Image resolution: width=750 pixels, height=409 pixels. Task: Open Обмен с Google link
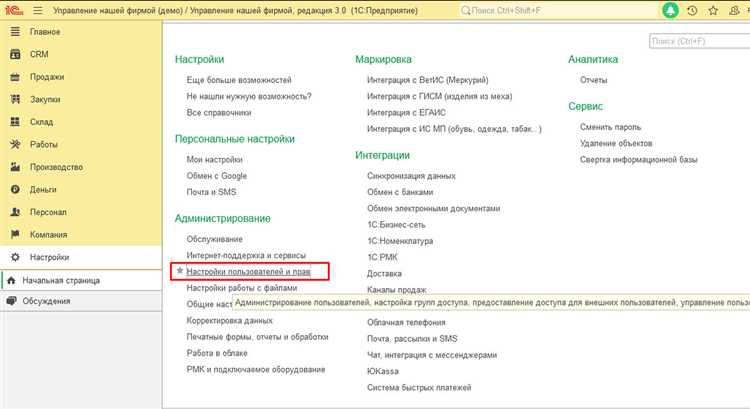pyautogui.click(x=217, y=176)
